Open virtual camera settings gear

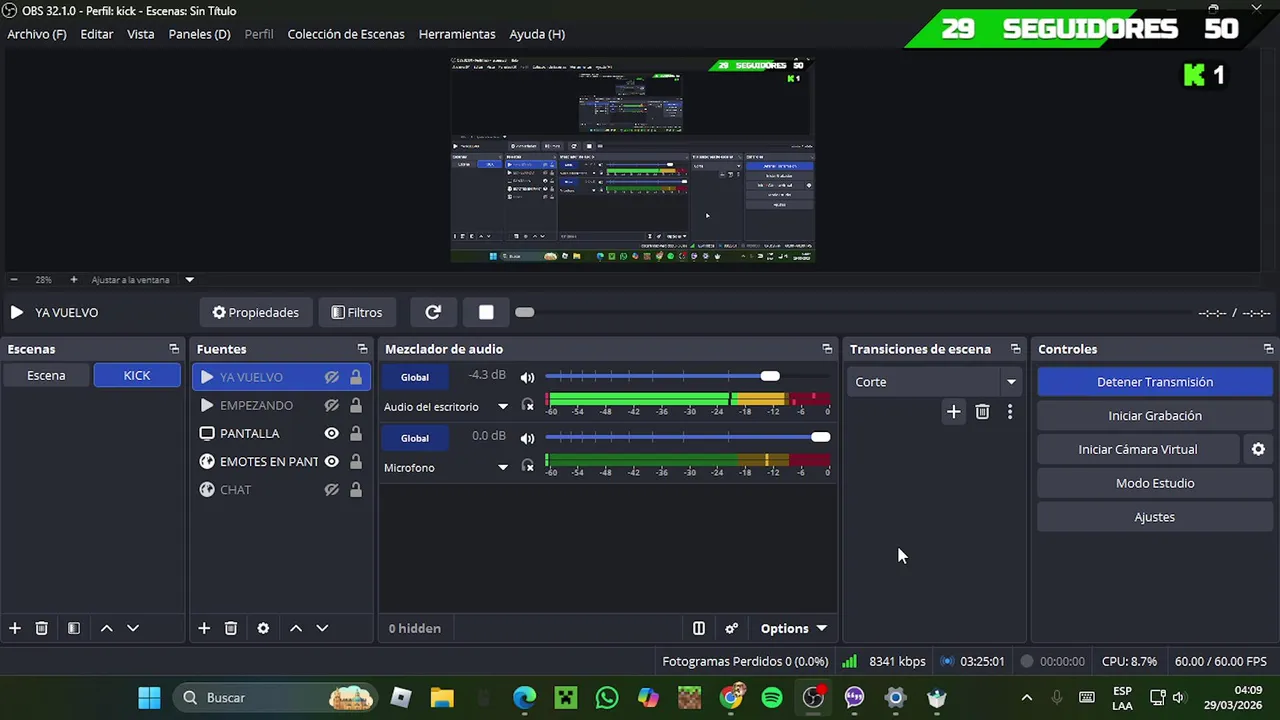click(x=1259, y=450)
